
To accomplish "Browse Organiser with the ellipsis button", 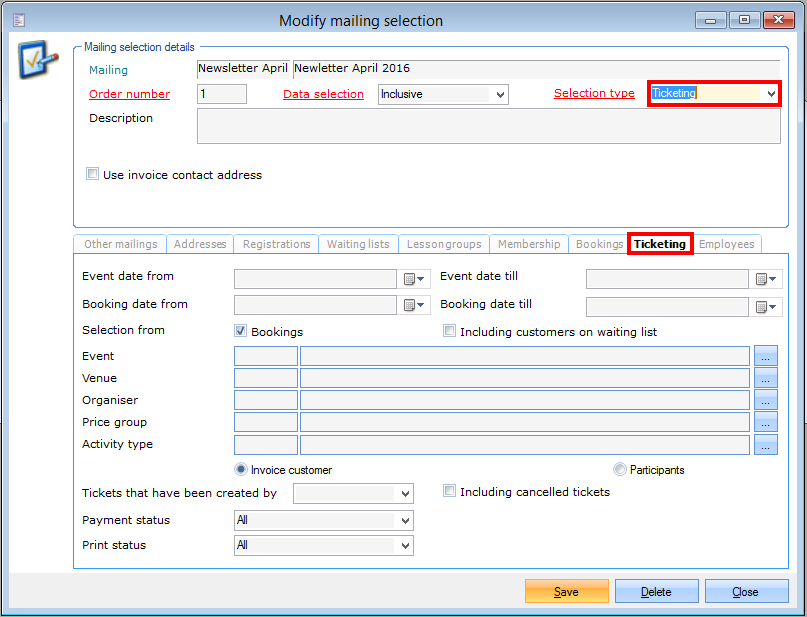I will tap(766, 400).
